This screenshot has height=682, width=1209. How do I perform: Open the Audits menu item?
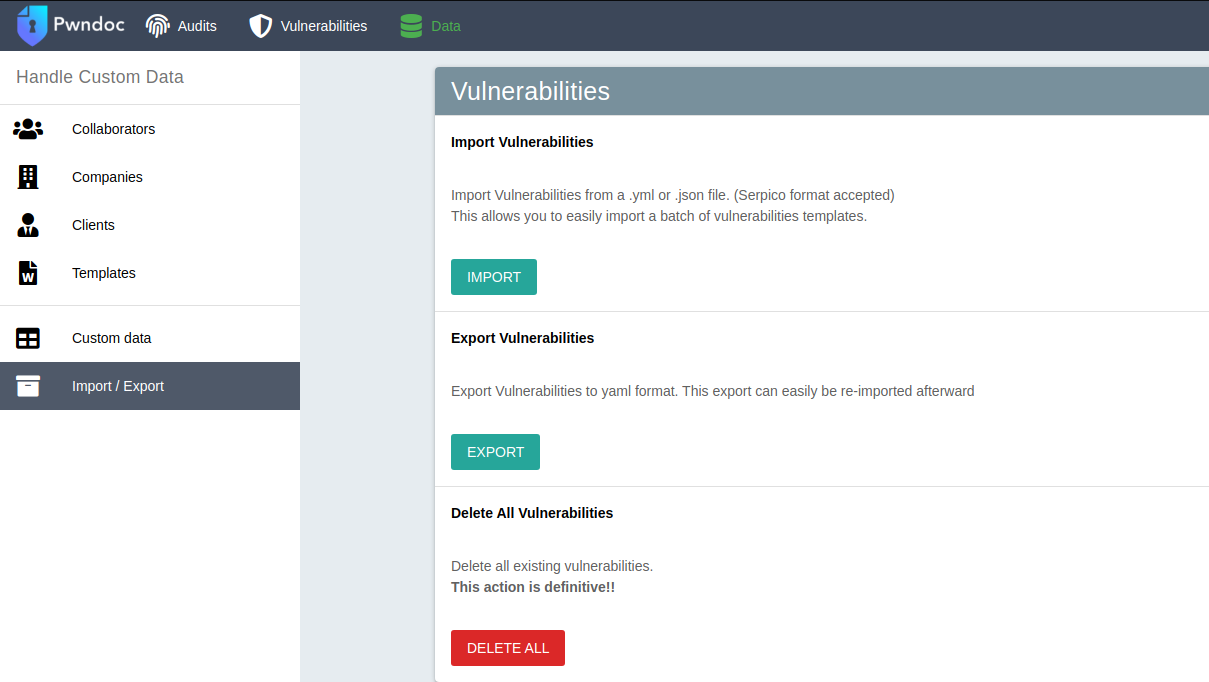[197, 26]
